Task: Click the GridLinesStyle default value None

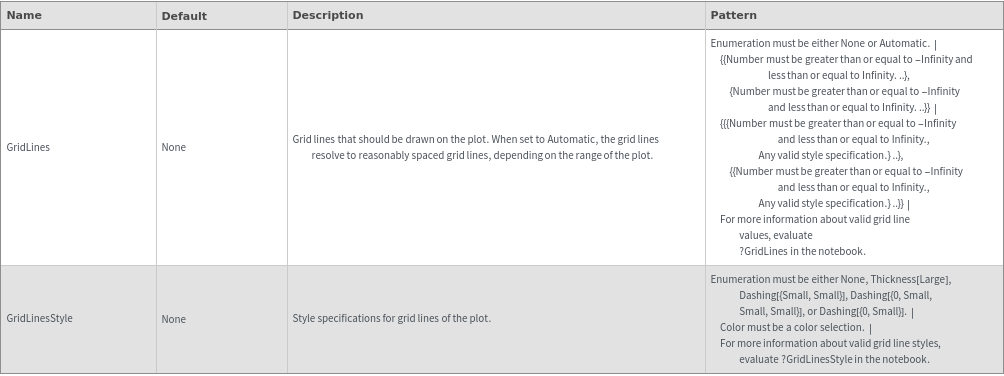Action: 174,319
